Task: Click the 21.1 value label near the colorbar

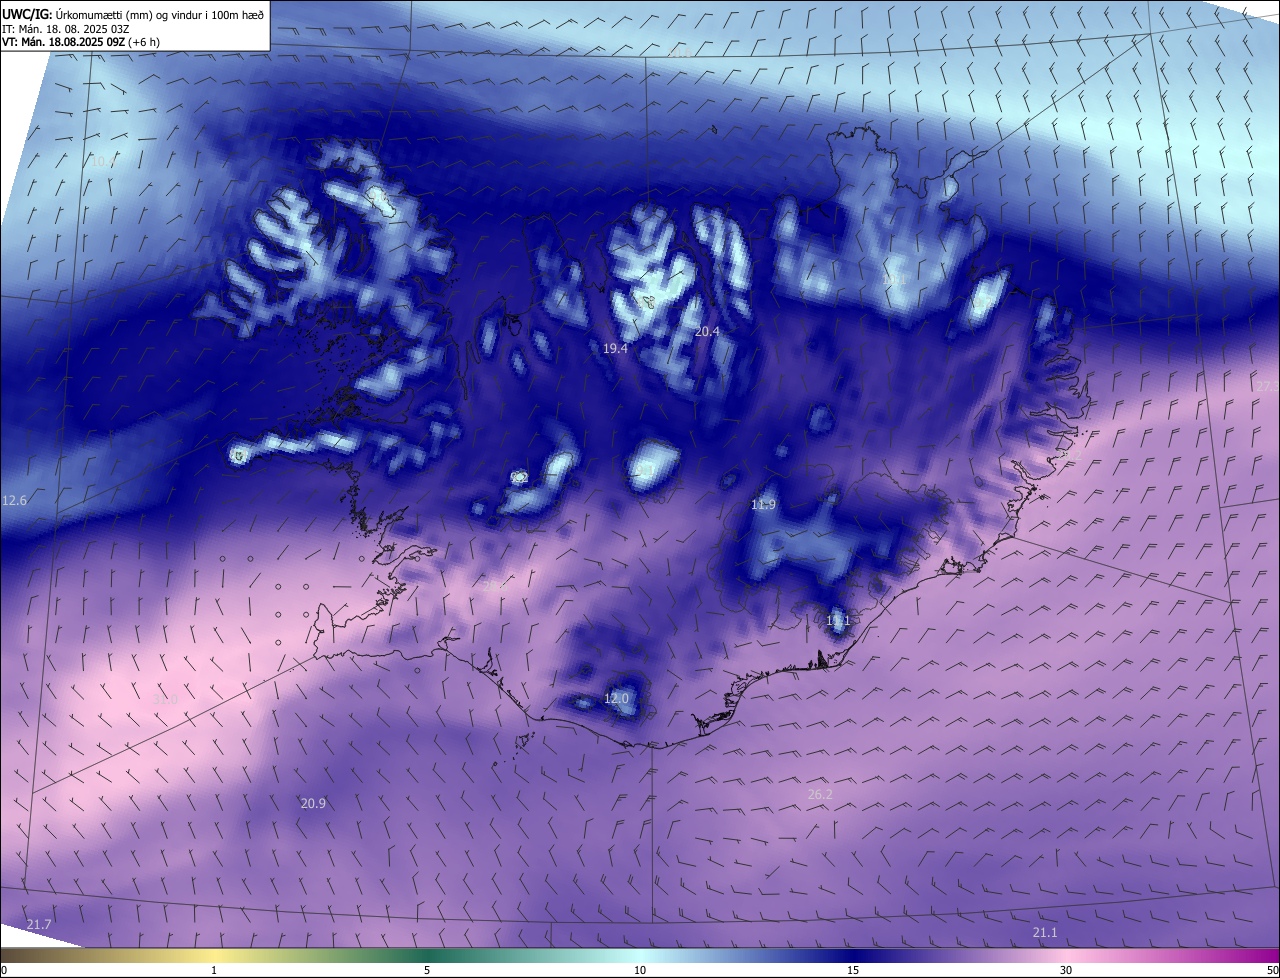Action: pos(1045,932)
